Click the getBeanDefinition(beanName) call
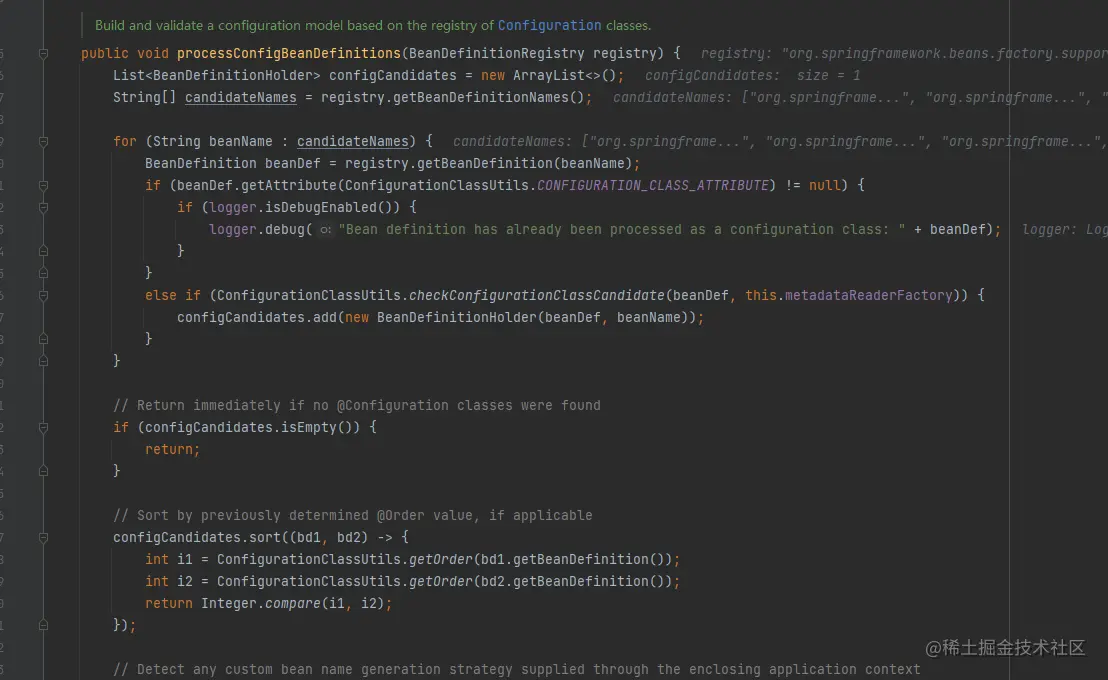This screenshot has height=680, width=1108. (524, 163)
